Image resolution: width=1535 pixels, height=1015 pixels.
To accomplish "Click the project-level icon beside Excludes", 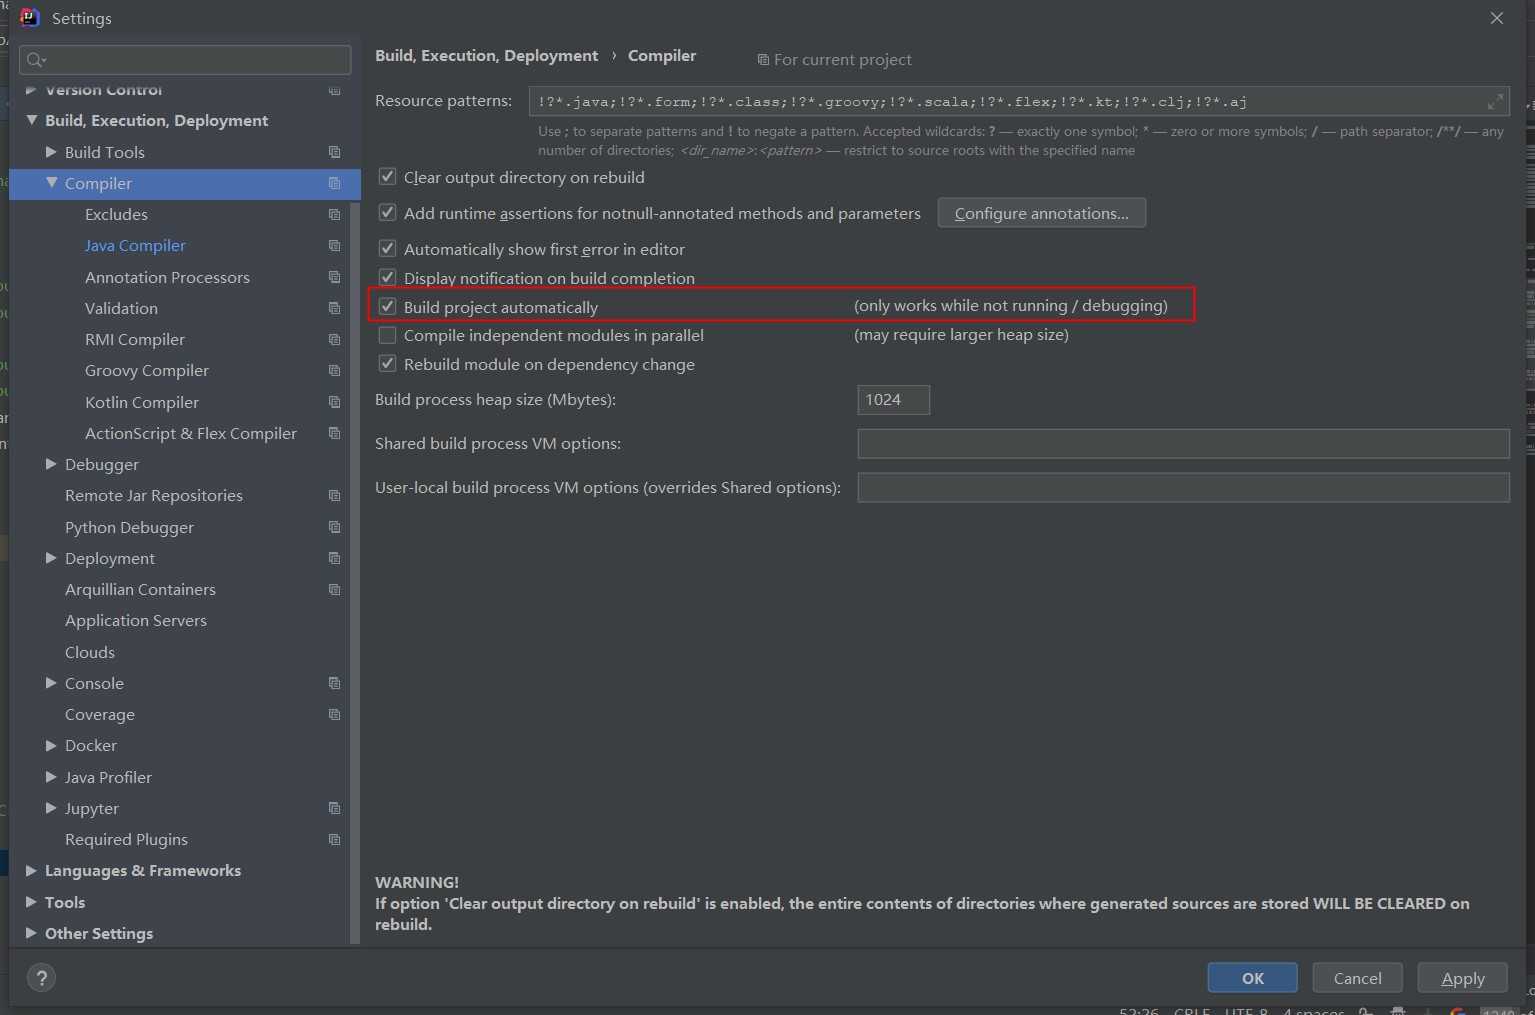I will tap(335, 214).
